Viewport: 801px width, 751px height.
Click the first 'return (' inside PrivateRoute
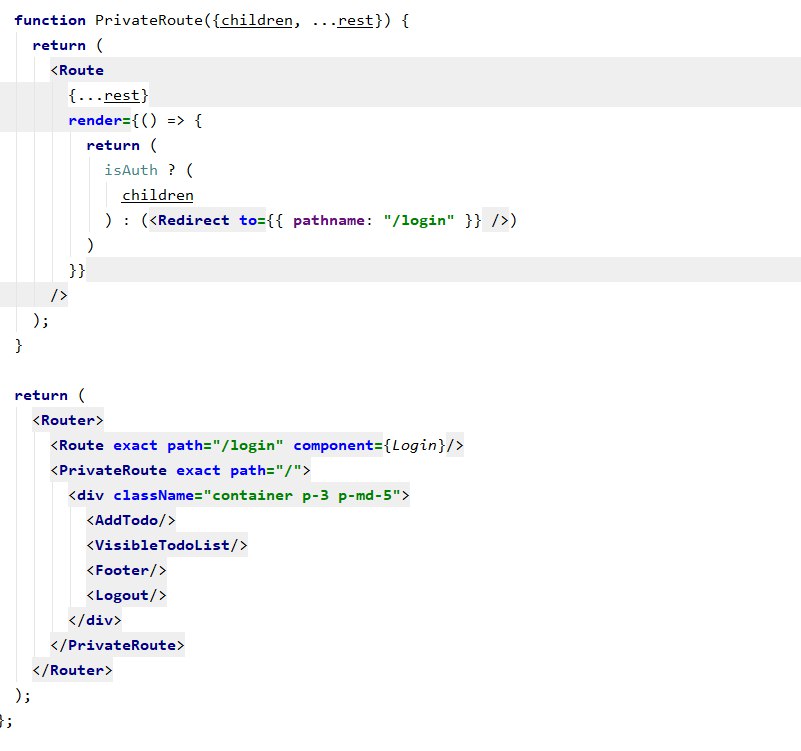68,45
